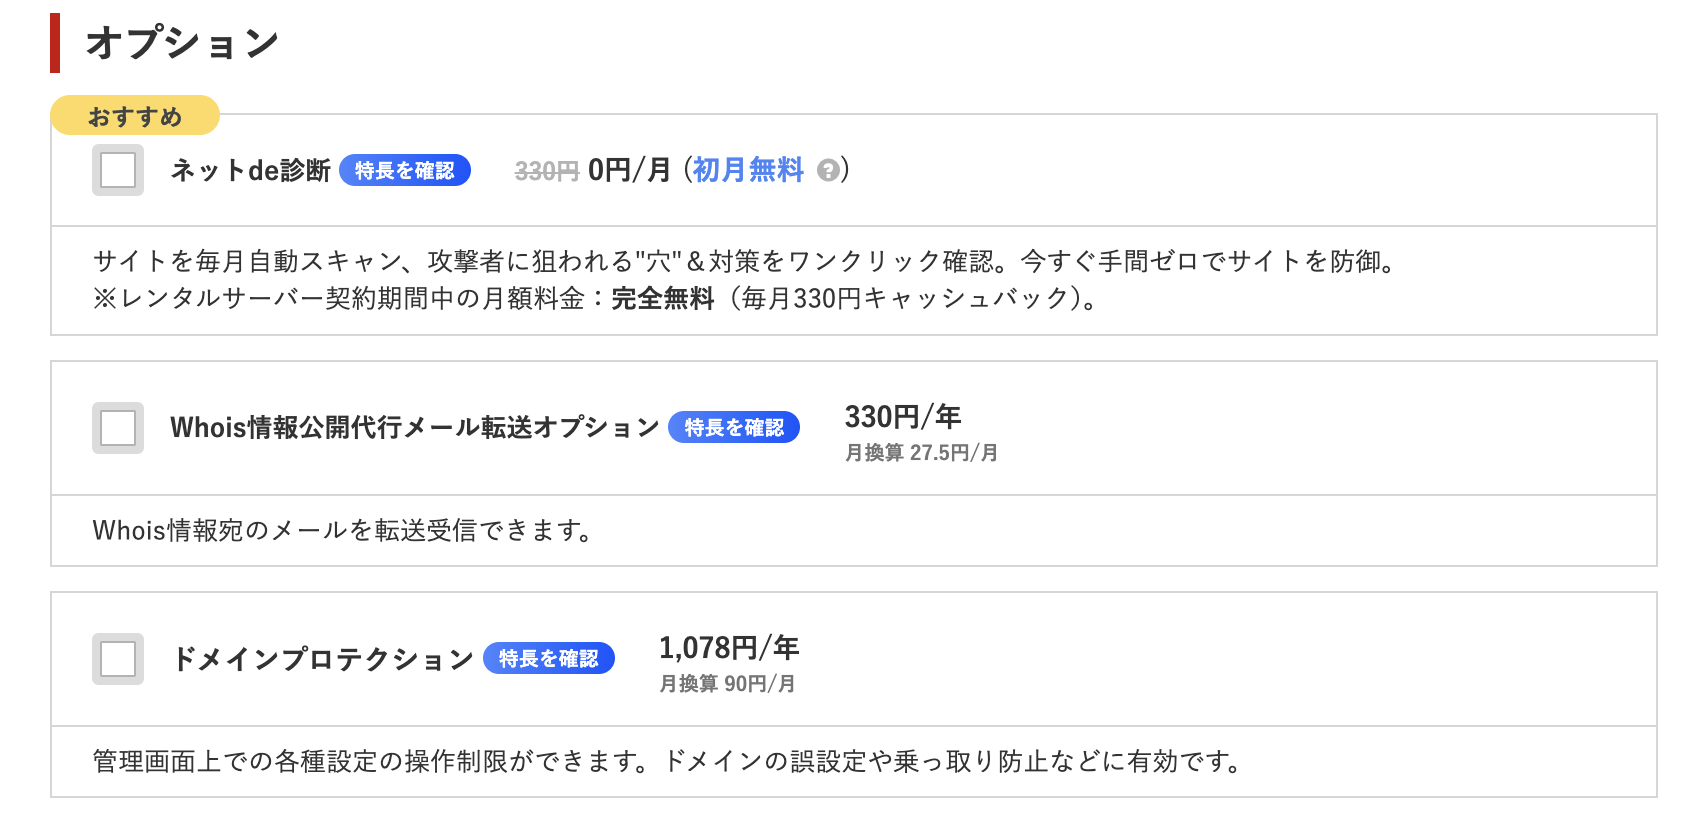Screen dimensions: 1690x824
Task: Click the オプション section heading
Action: coord(182,43)
